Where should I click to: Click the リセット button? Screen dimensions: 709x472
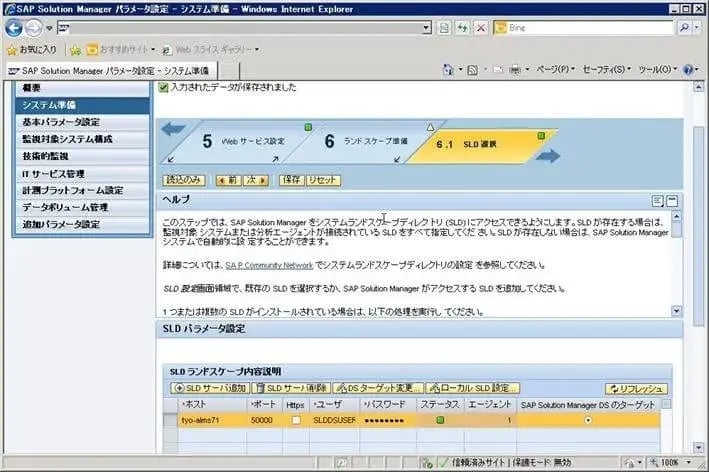point(323,180)
